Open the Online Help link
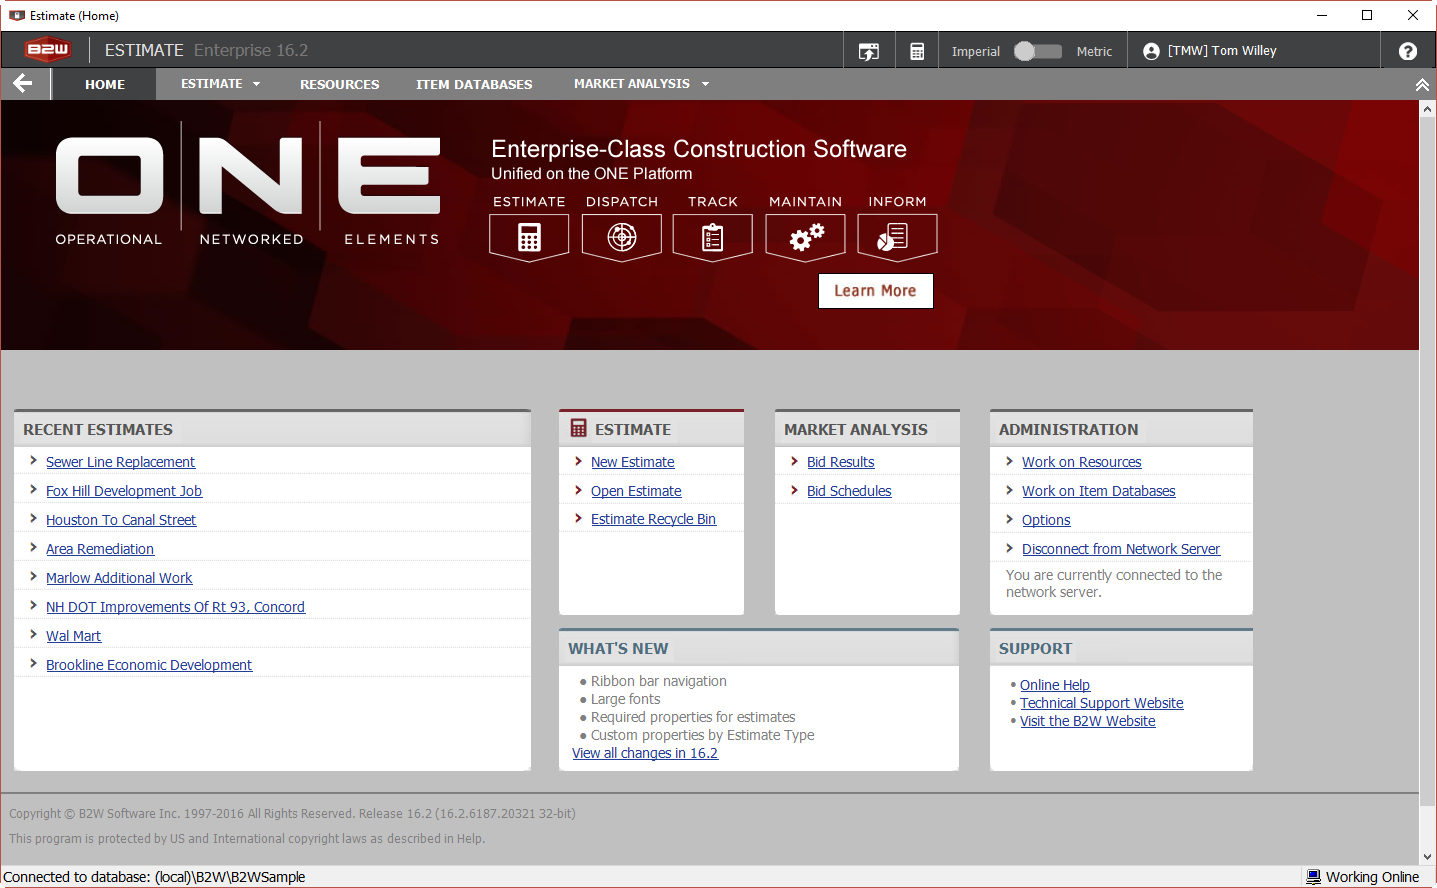The image size is (1437, 888). click(1055, 685)
